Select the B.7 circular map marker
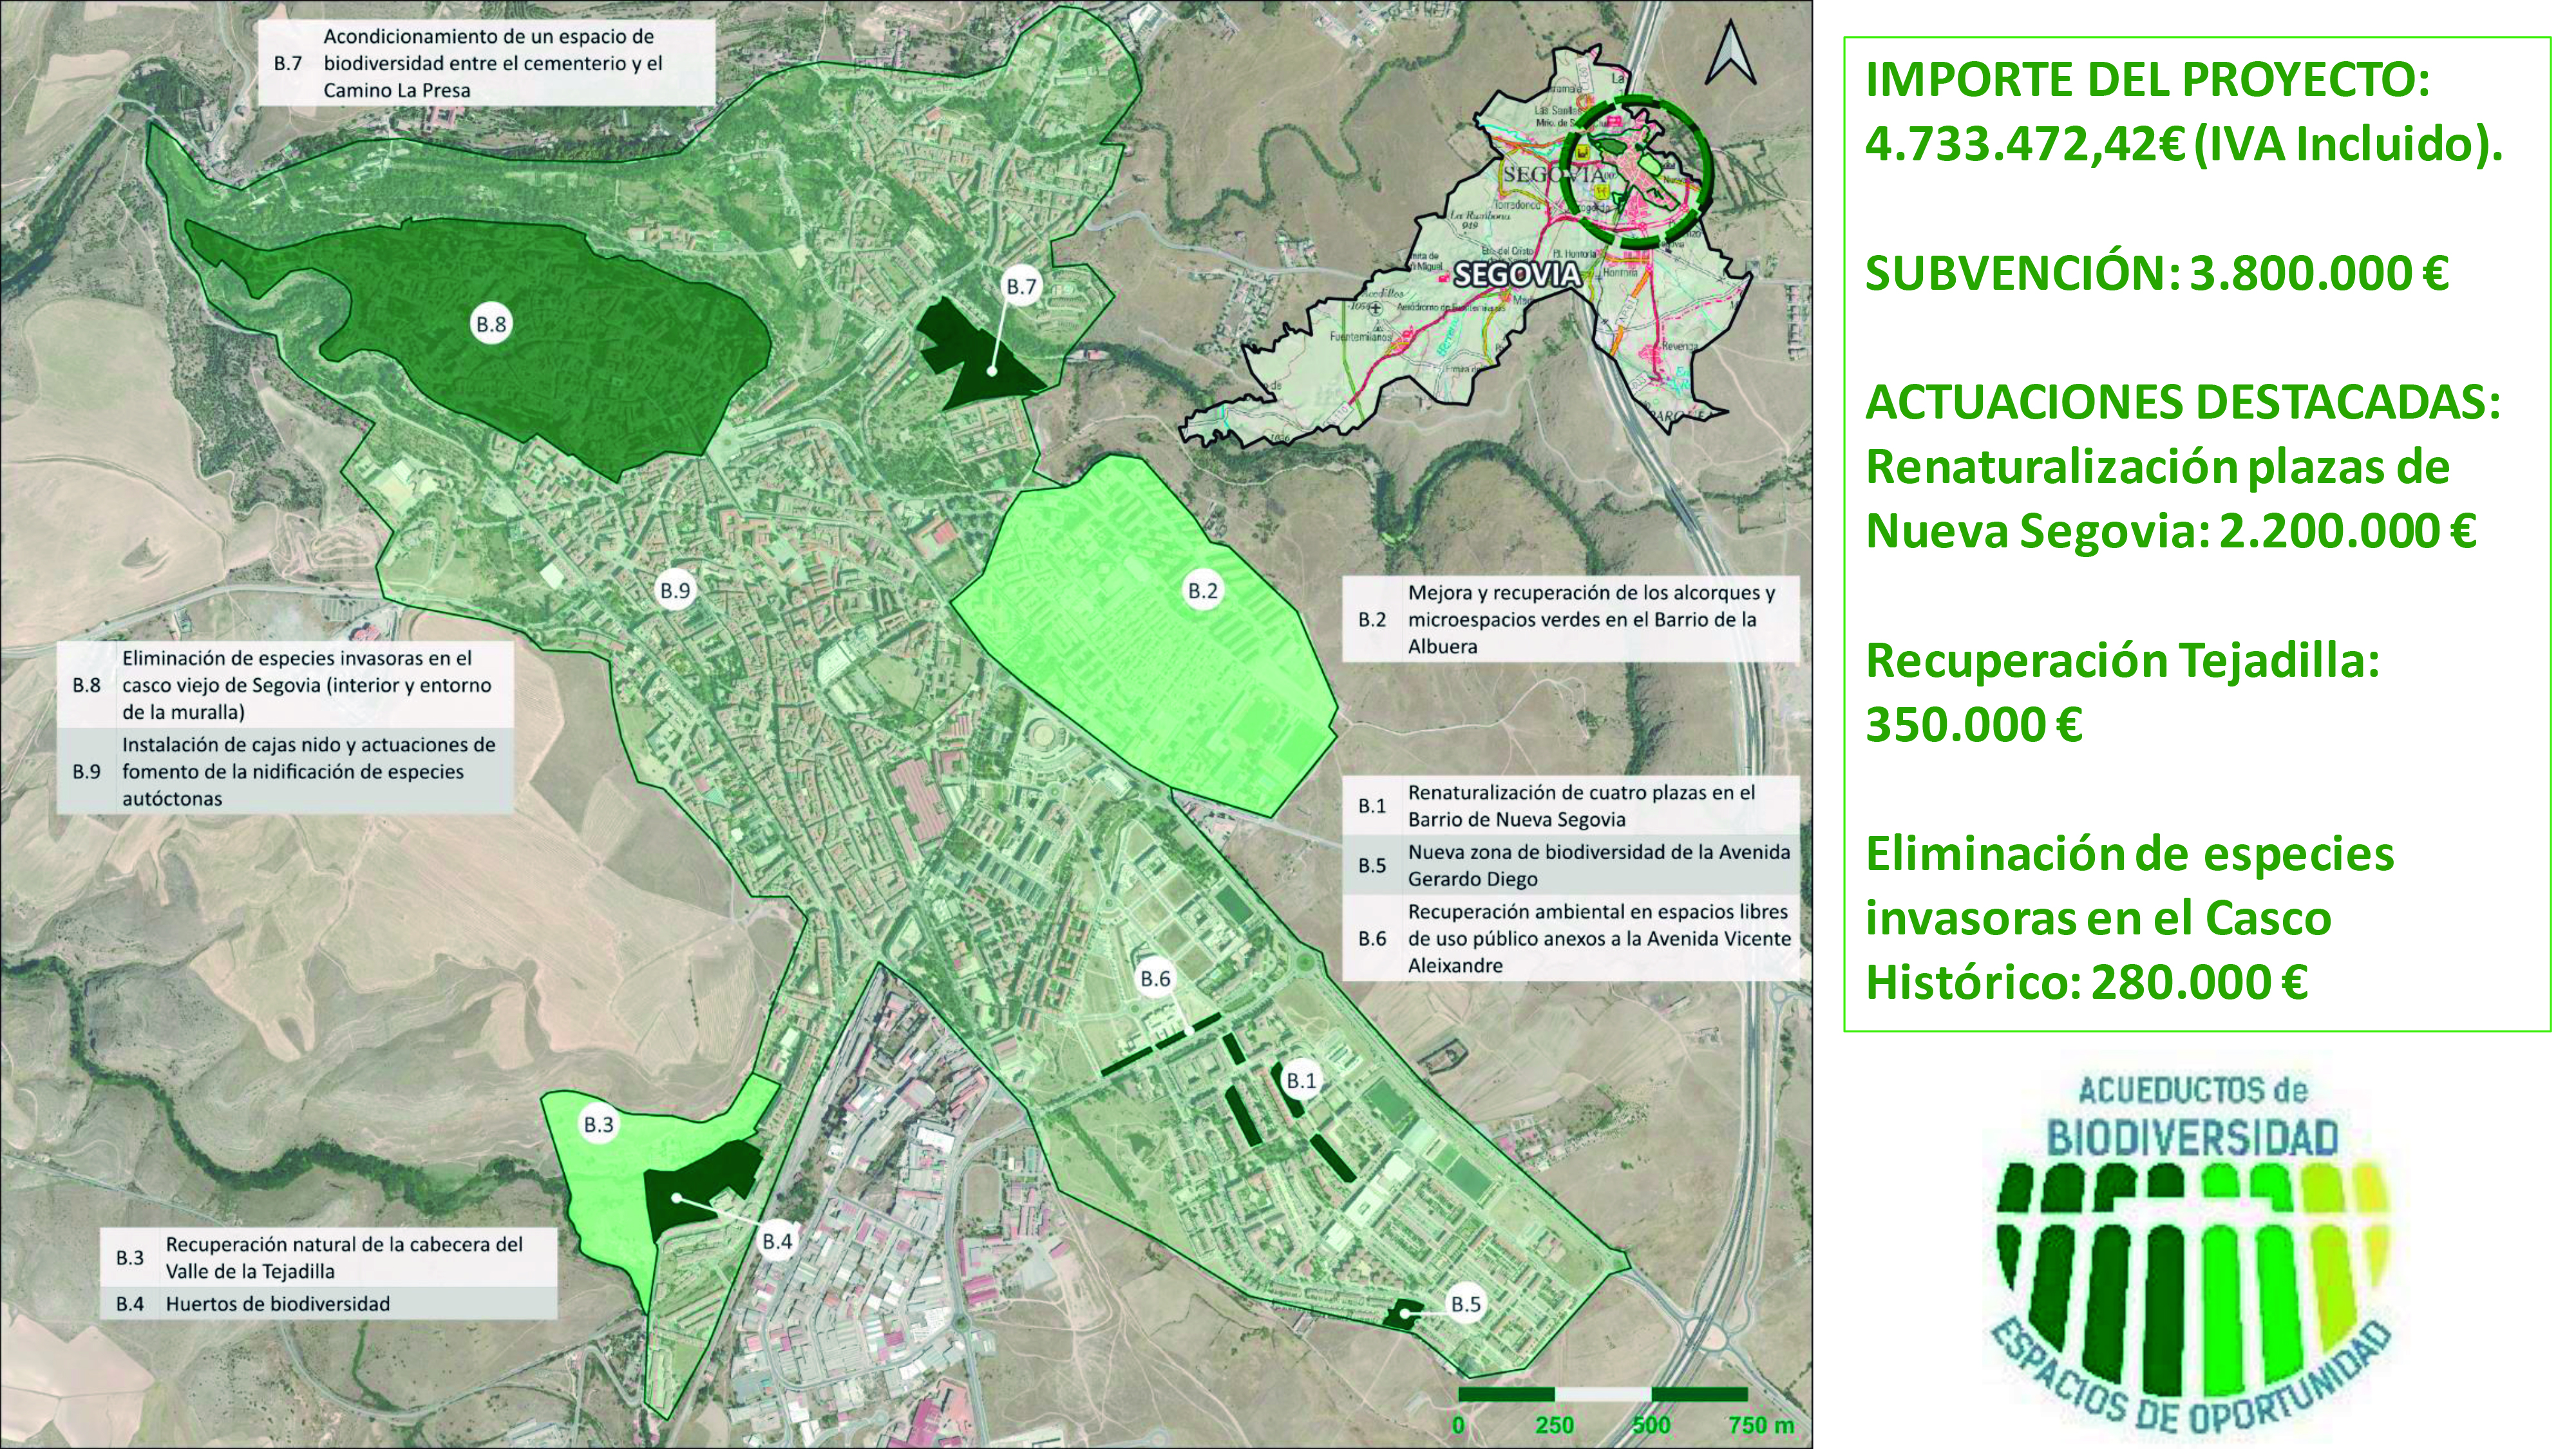This screenshot has height=1449, width=2576. (x=1021, y=287)
